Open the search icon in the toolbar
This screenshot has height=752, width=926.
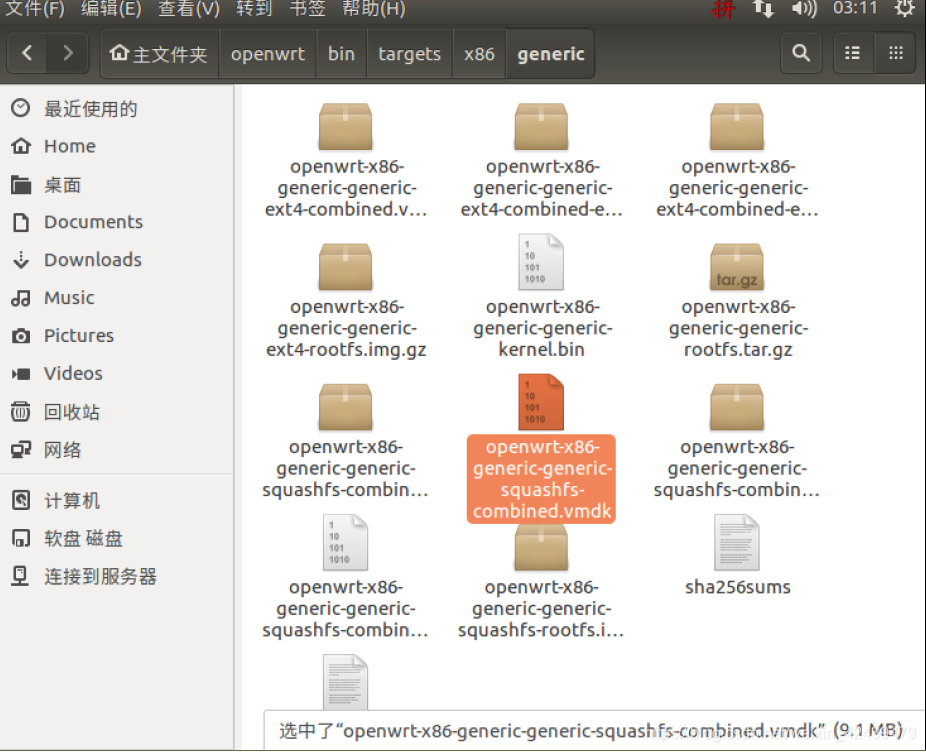click(x=800, y=53)
